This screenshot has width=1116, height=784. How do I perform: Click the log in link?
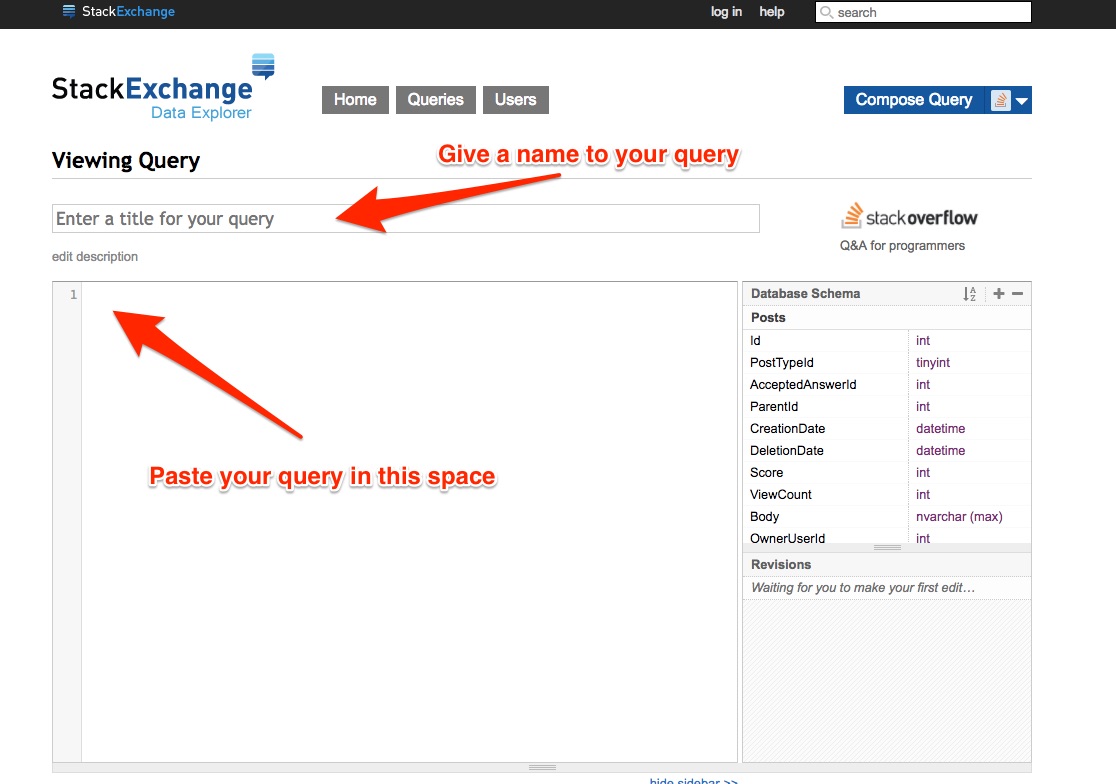(x=726, y=11)
